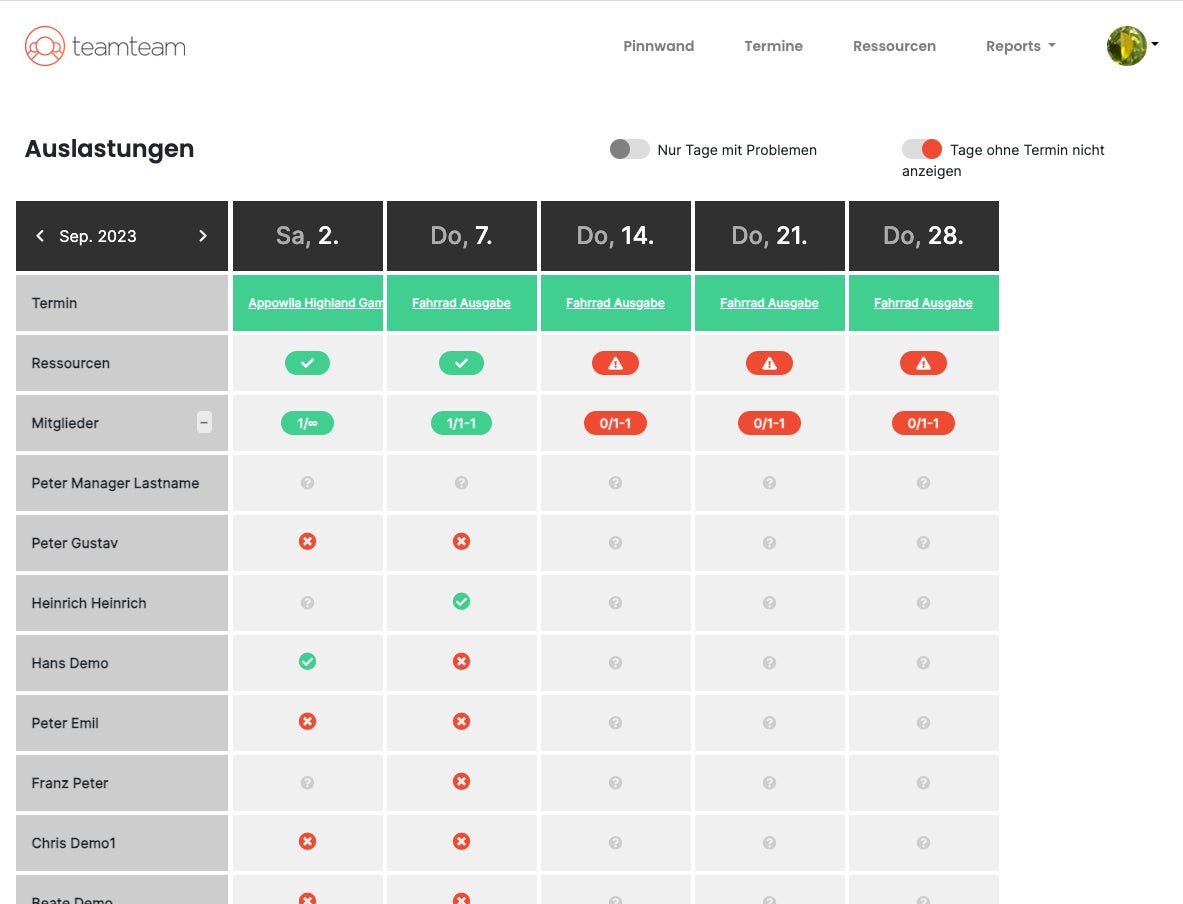Screen dimensions: 1183x904
Task: Click Hans Demo's green check on Sa, 2.
Action: click(307, 662)
